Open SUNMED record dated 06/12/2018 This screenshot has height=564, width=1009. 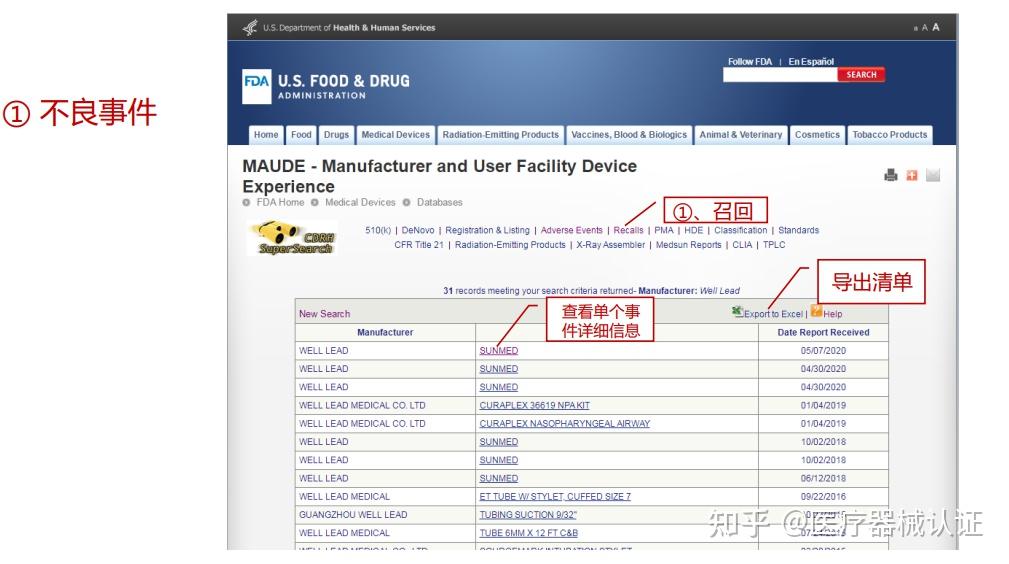pyautogui.click(x=499, y=478)
